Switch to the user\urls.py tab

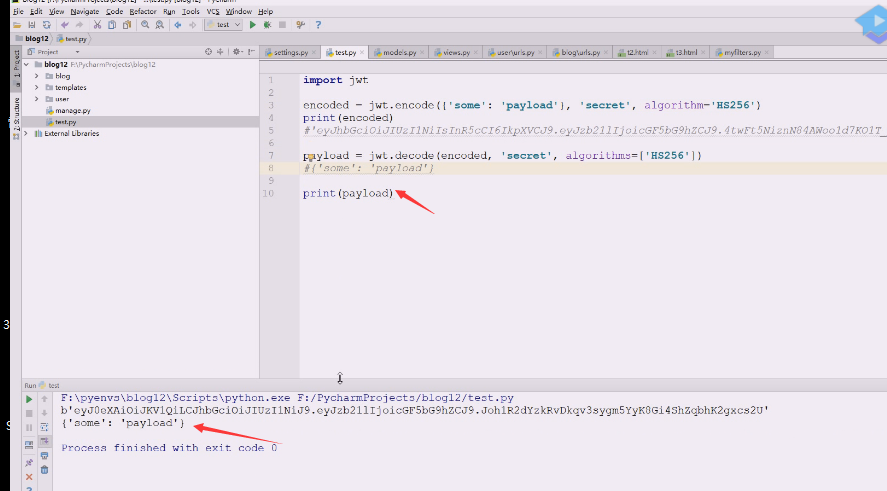pos(515,53)
